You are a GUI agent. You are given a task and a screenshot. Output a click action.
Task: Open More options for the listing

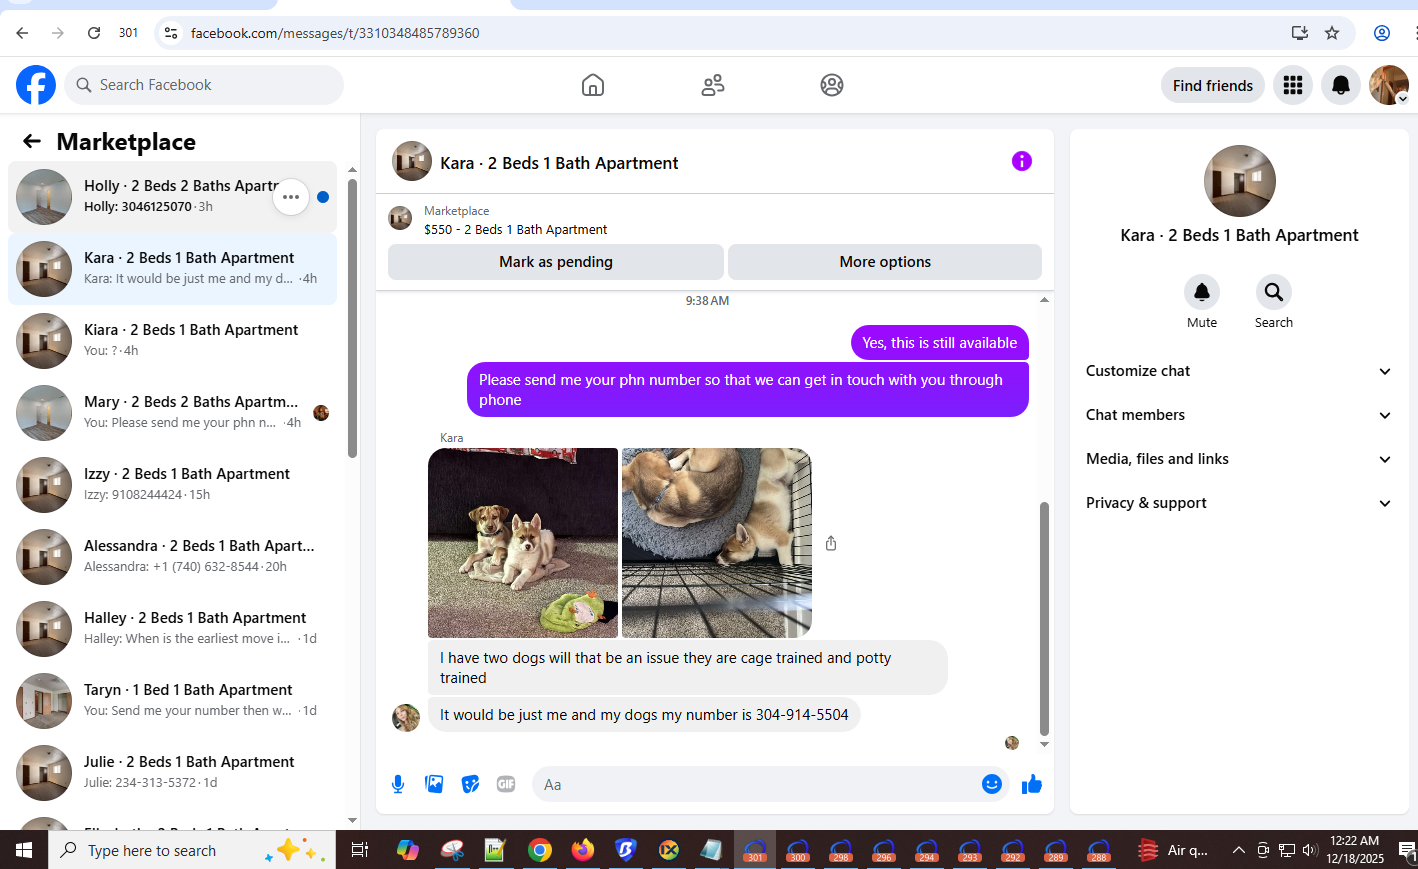pyautogui.click(x=885, y=262)
